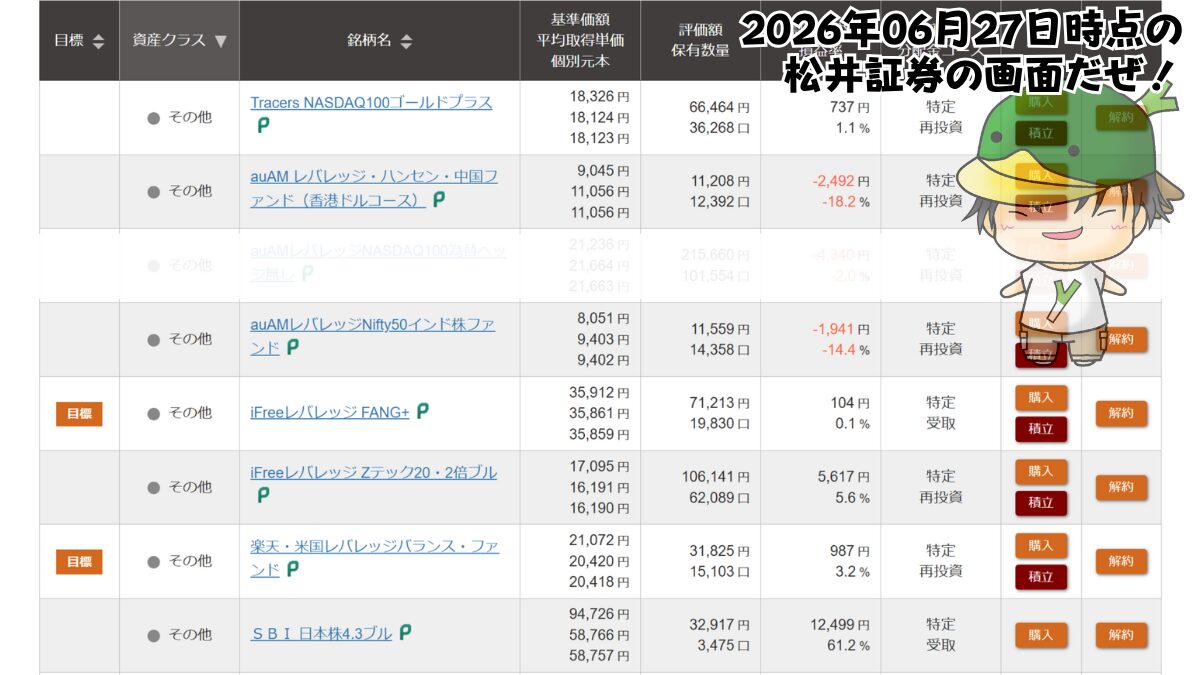Select the 106,141 円 valuation value
1200x675 pixels.
click(x=715, y=477)
